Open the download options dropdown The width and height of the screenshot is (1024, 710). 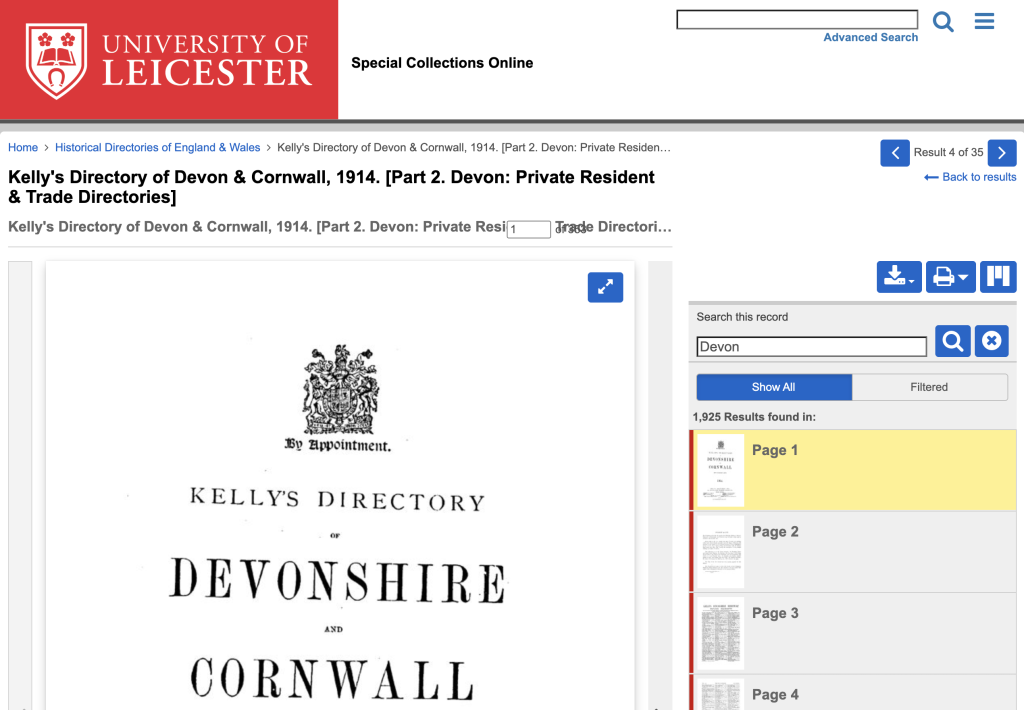[899, 277]
